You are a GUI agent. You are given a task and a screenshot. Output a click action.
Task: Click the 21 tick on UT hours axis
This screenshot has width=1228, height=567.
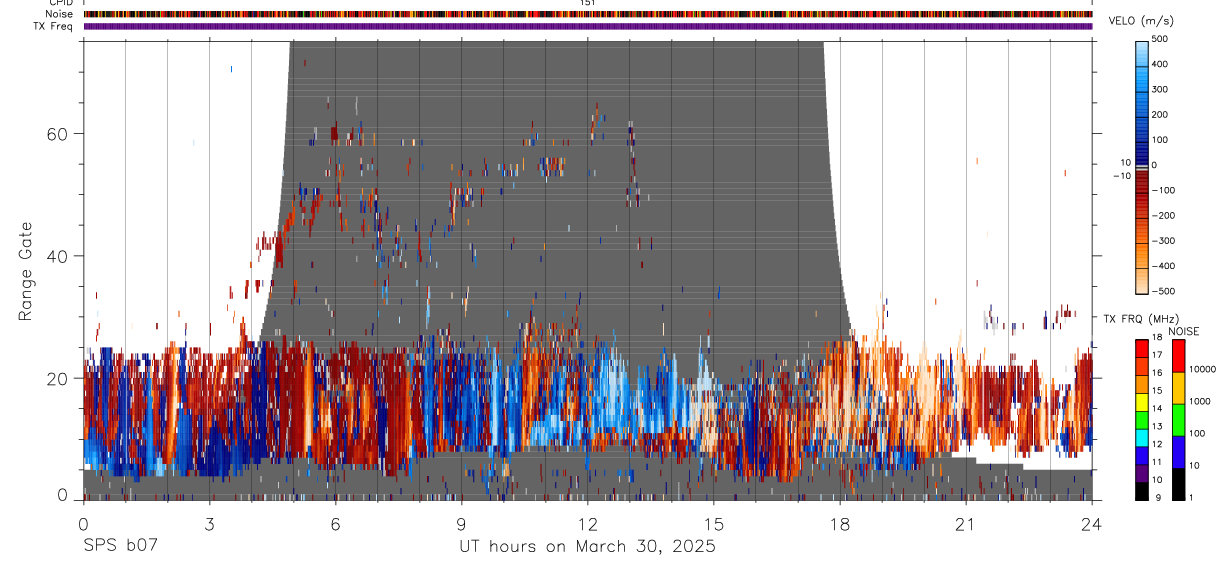(965, 525)
